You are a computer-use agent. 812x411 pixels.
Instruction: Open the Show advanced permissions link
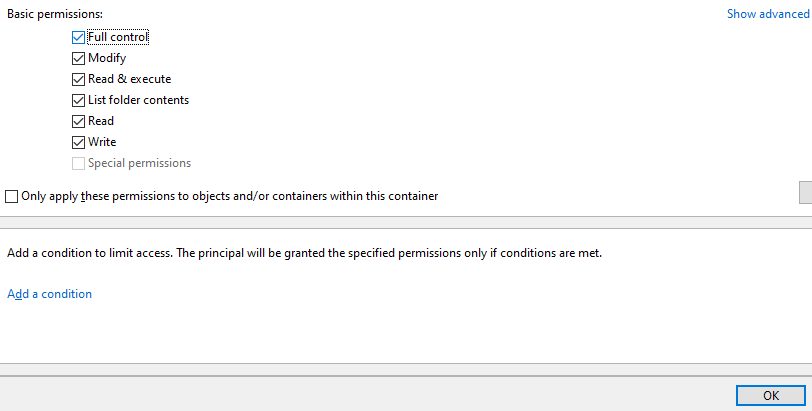(767, 14)
